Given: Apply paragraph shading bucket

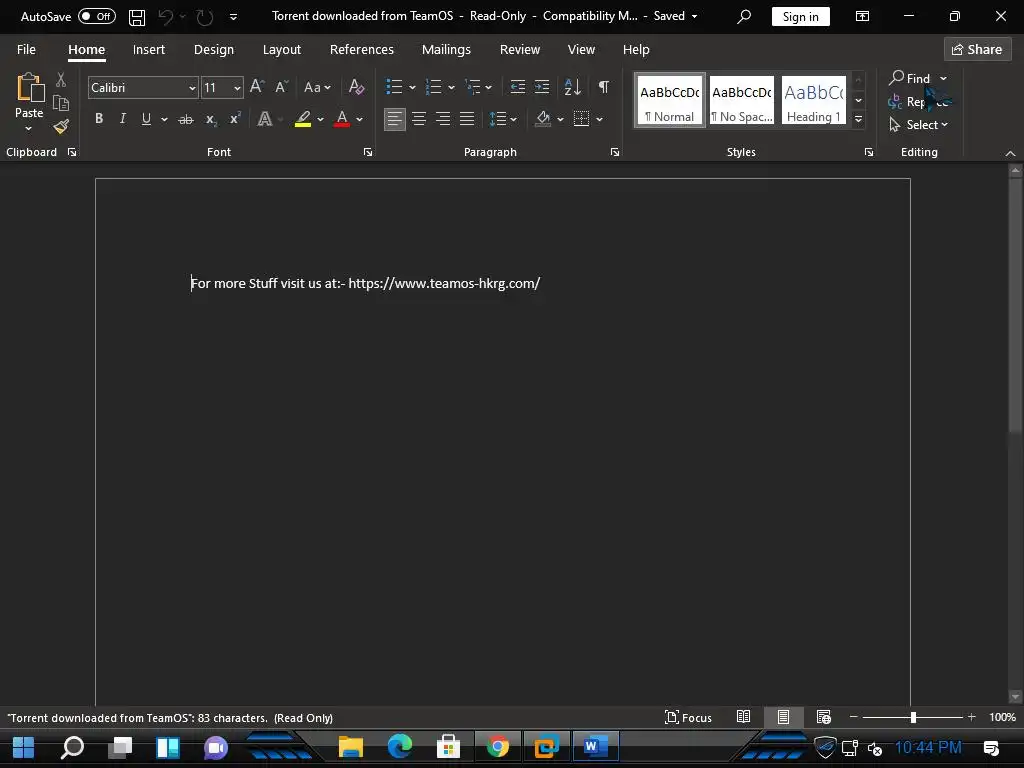Looking at the screenshot, I should pyautogui.click(x=543, y=118).
